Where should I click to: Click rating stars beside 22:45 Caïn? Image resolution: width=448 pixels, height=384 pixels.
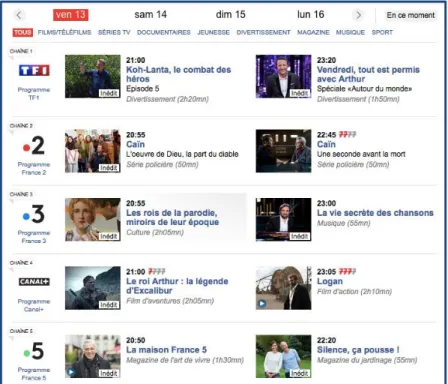pos(347,135)
